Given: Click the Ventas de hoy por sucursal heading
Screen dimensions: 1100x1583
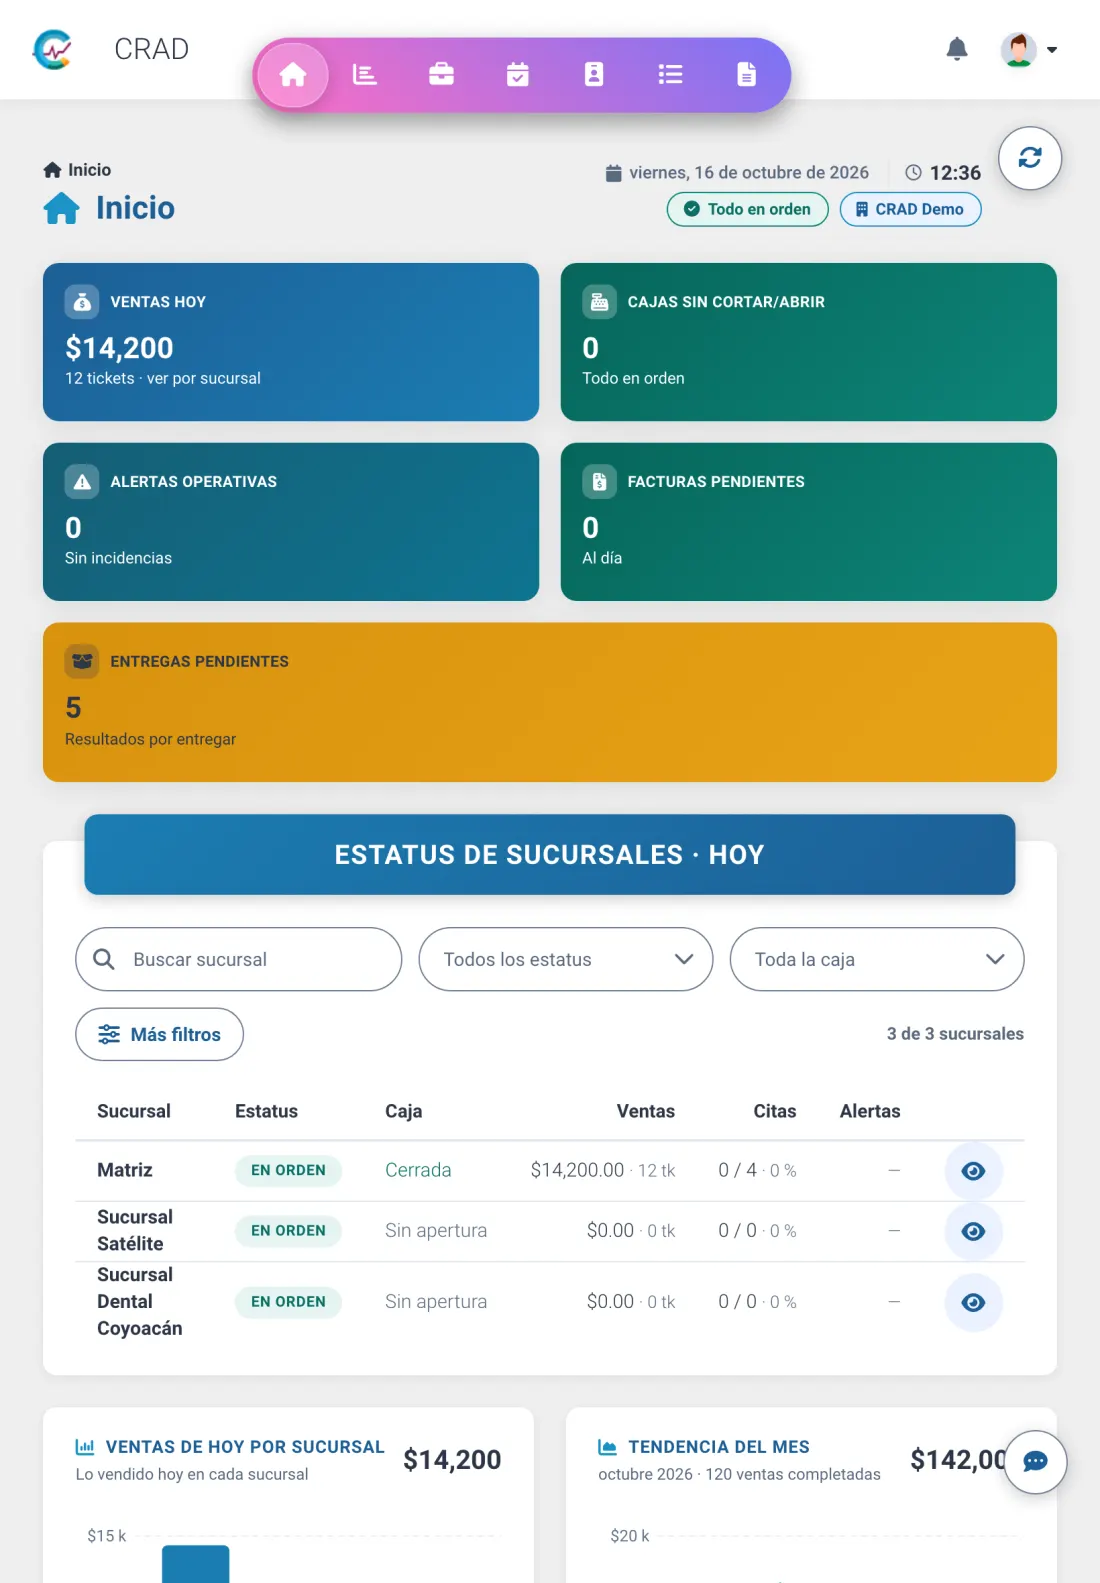Looking at the screenshot, I should (x=245, y=1447).
